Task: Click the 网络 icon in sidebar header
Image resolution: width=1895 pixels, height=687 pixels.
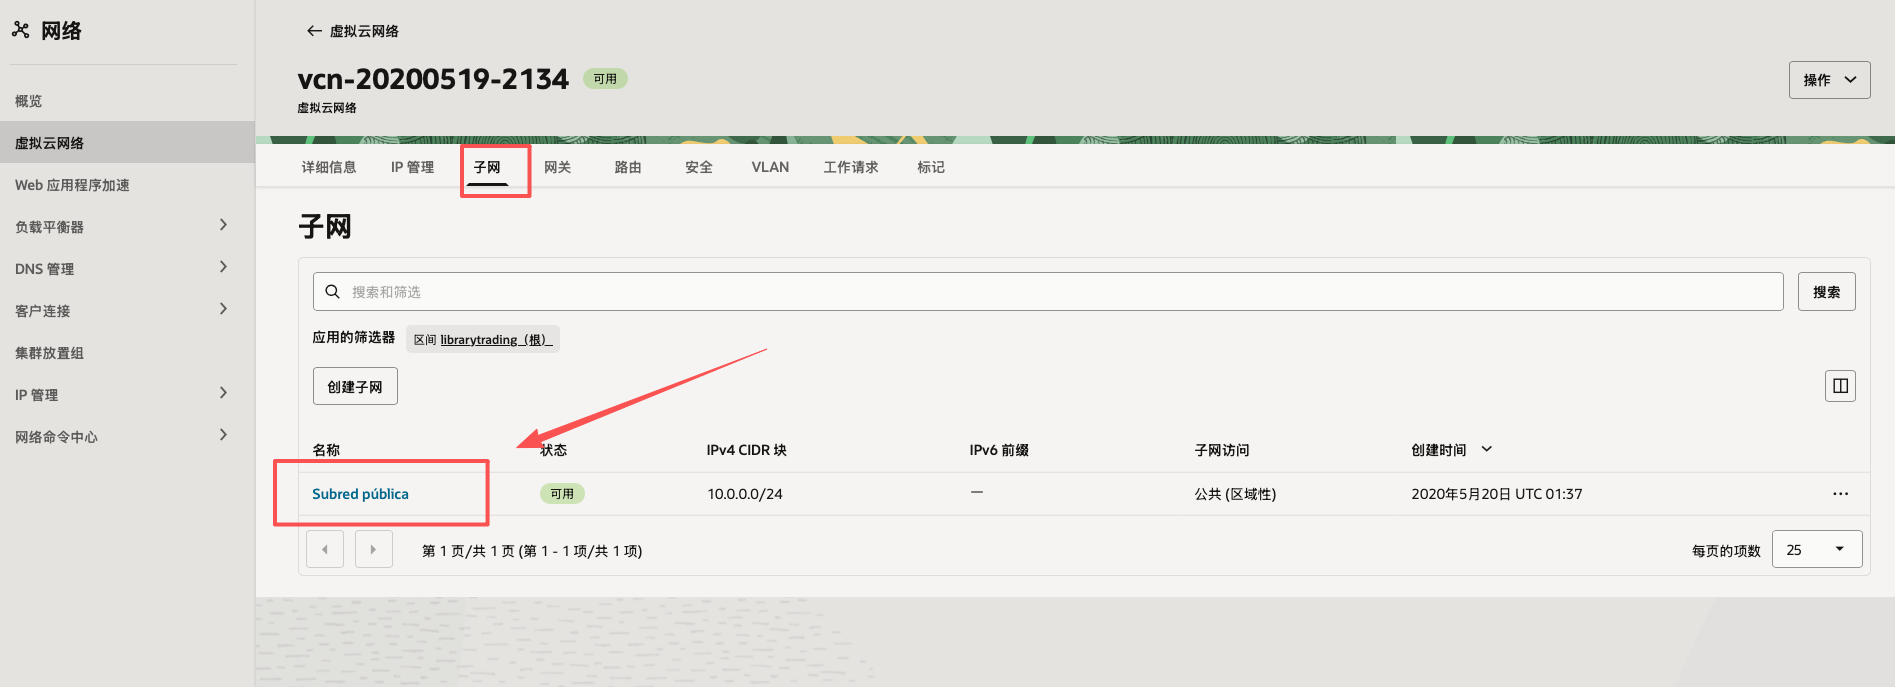Action: [x=21, y=30]
